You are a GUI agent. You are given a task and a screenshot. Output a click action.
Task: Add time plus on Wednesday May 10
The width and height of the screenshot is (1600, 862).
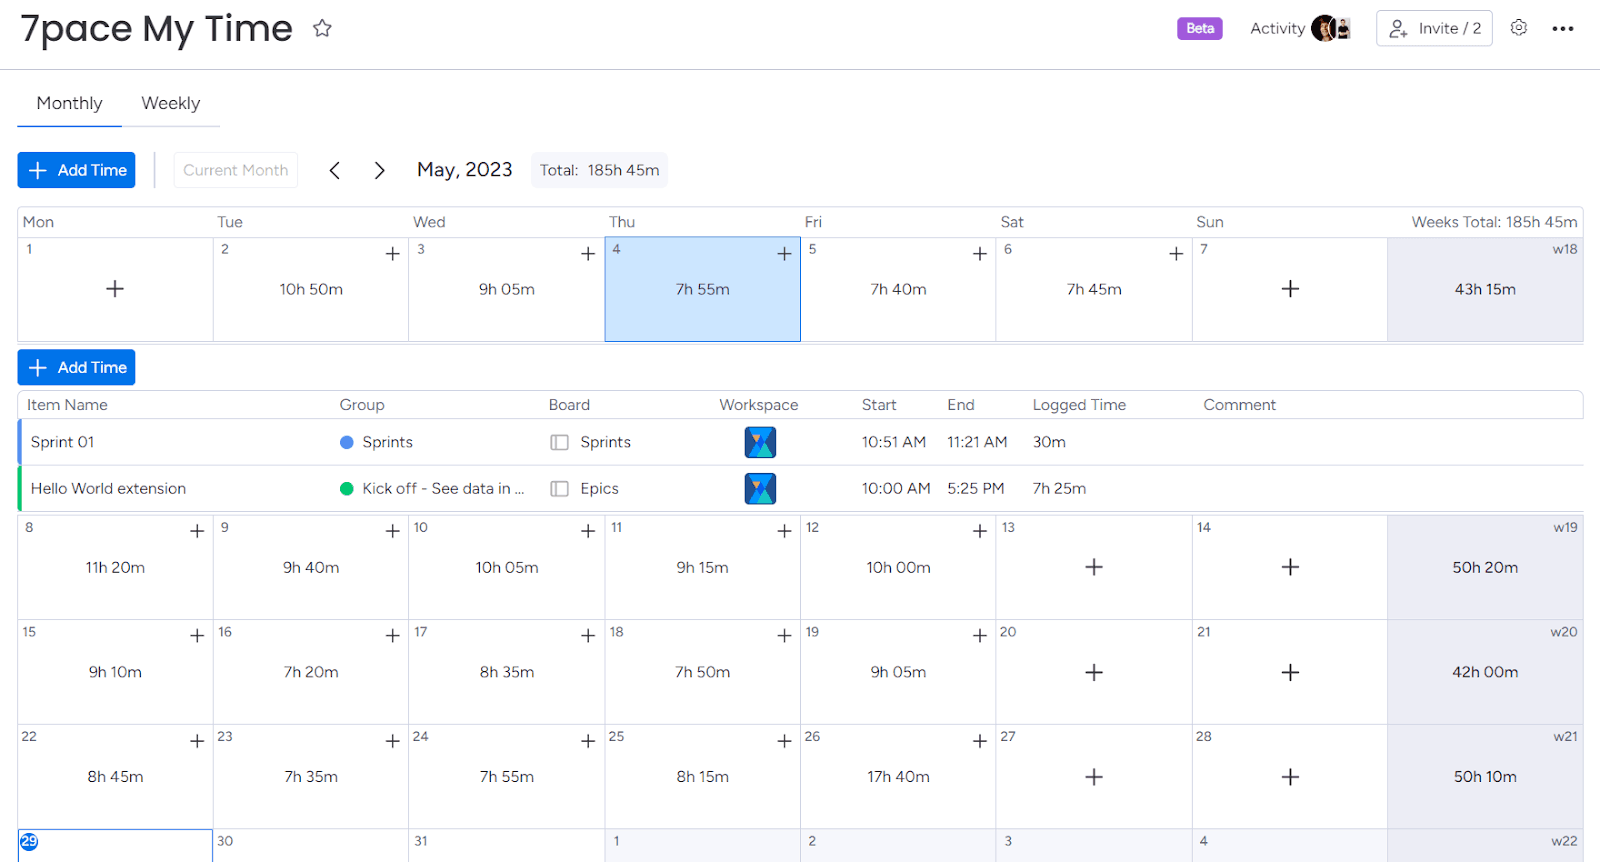(x=588, y=531)
